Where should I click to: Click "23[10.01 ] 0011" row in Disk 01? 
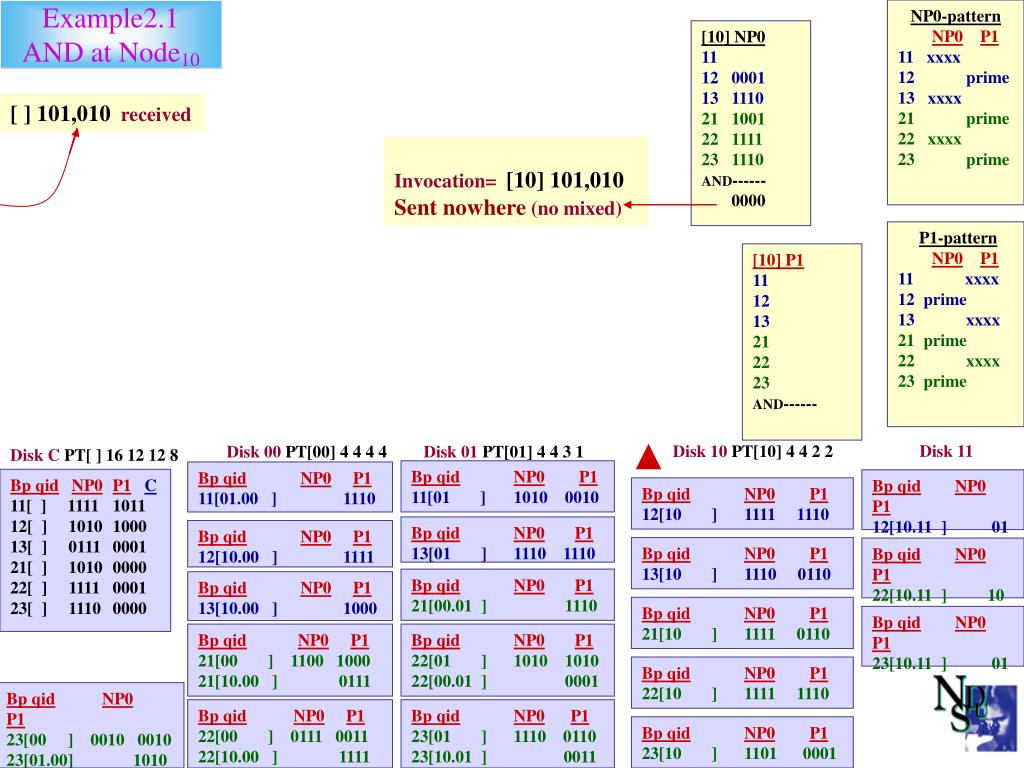click(503, 757)
